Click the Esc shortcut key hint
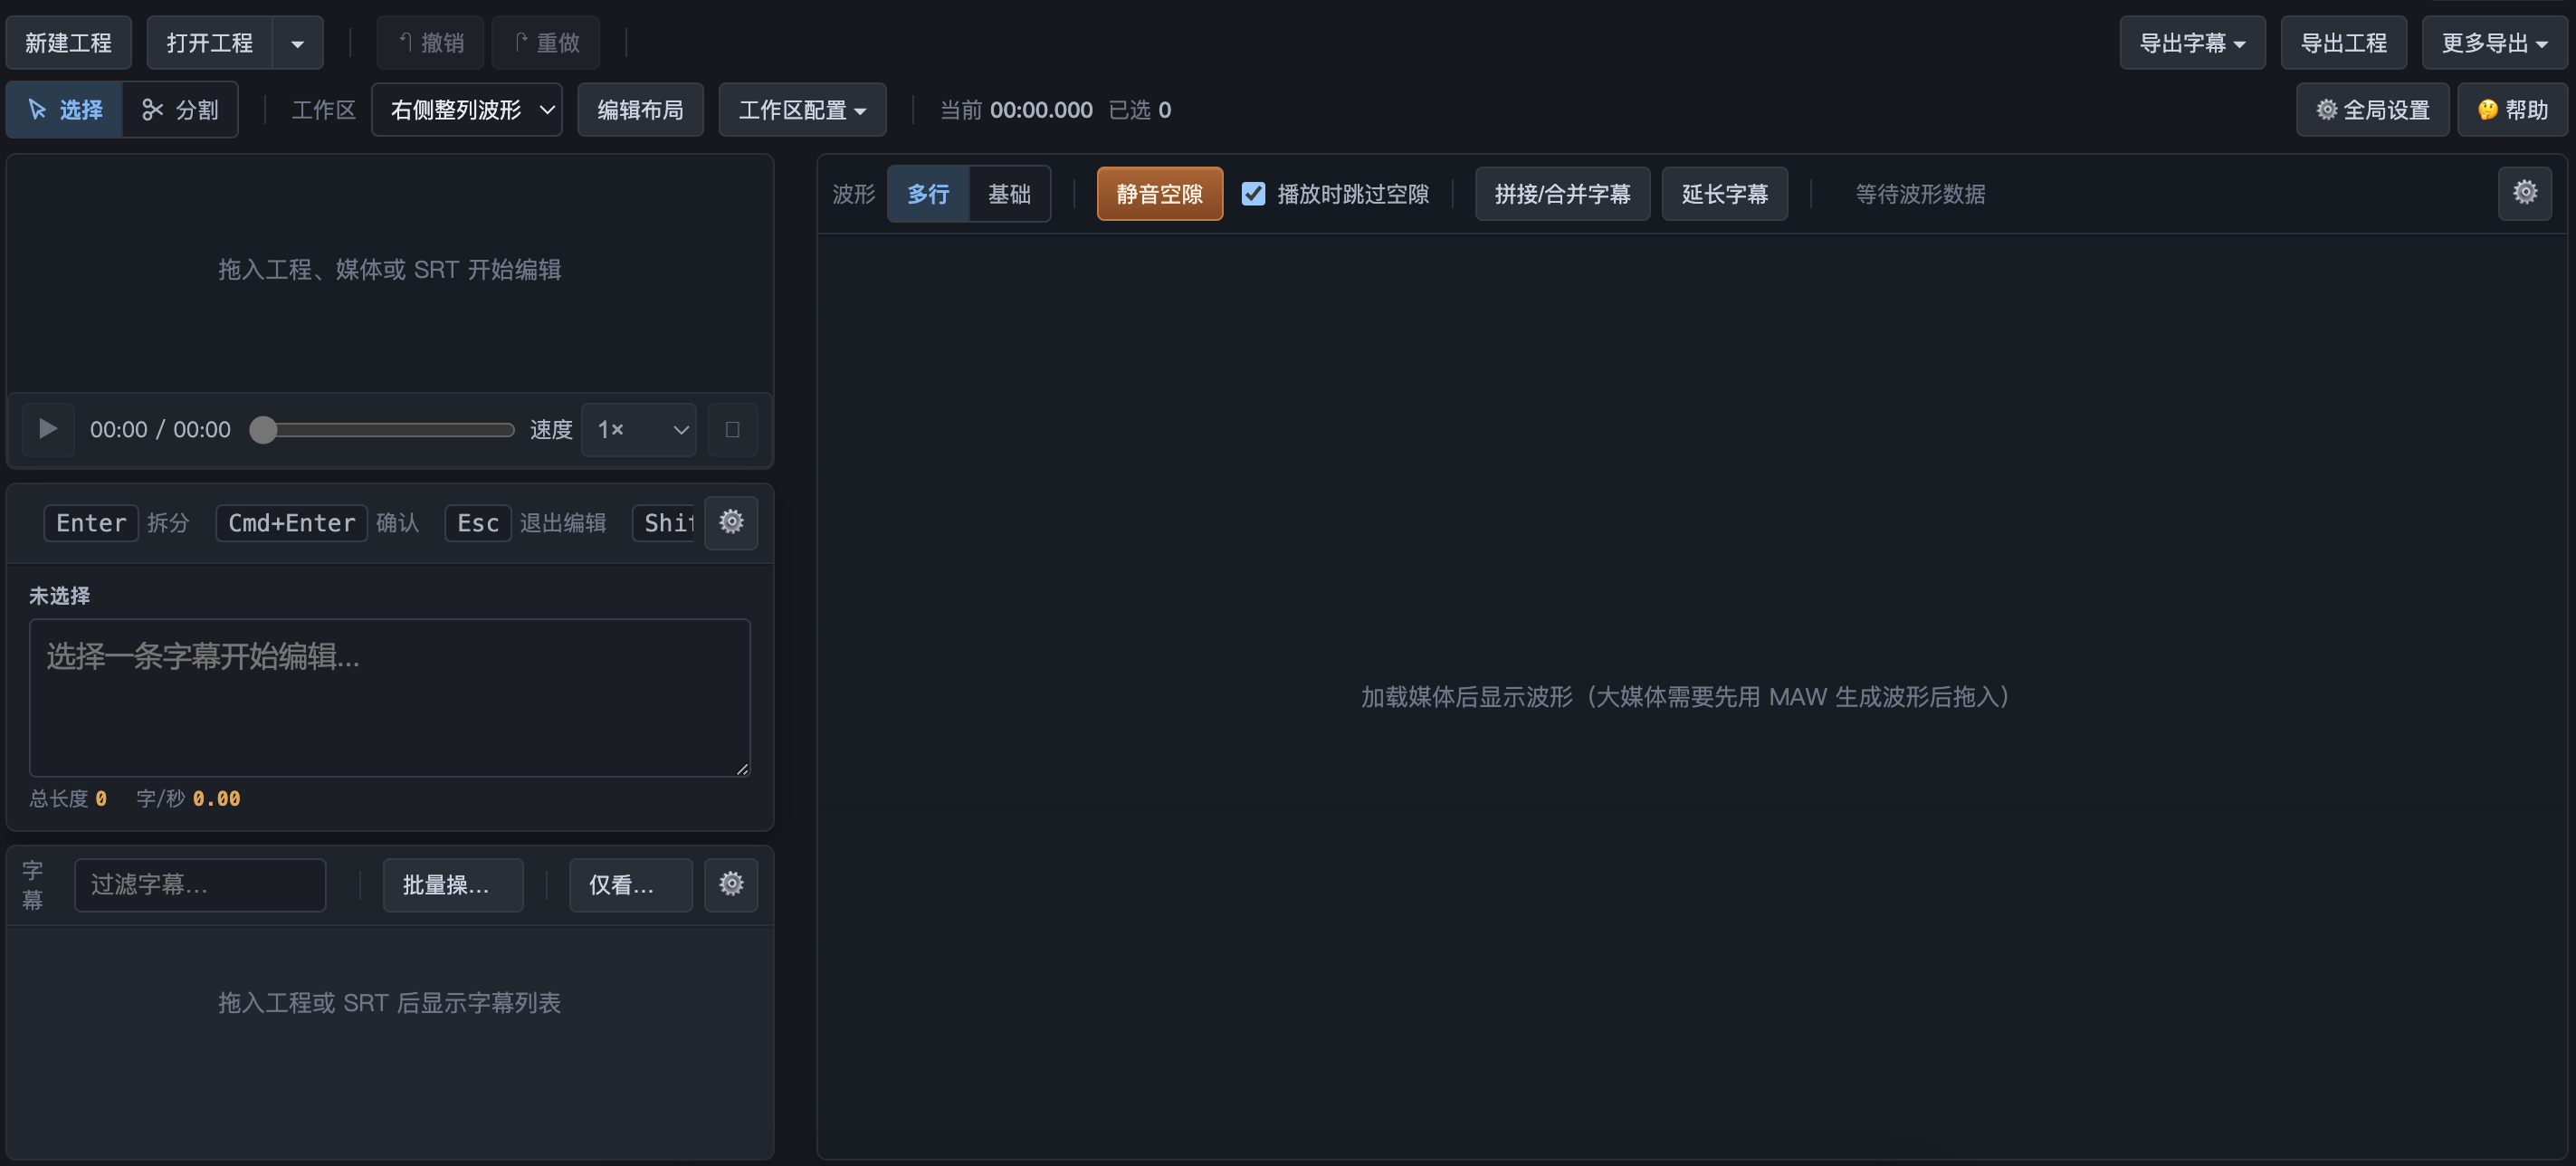Screen dimensions: 2576x1166 [x=478, y=522]
